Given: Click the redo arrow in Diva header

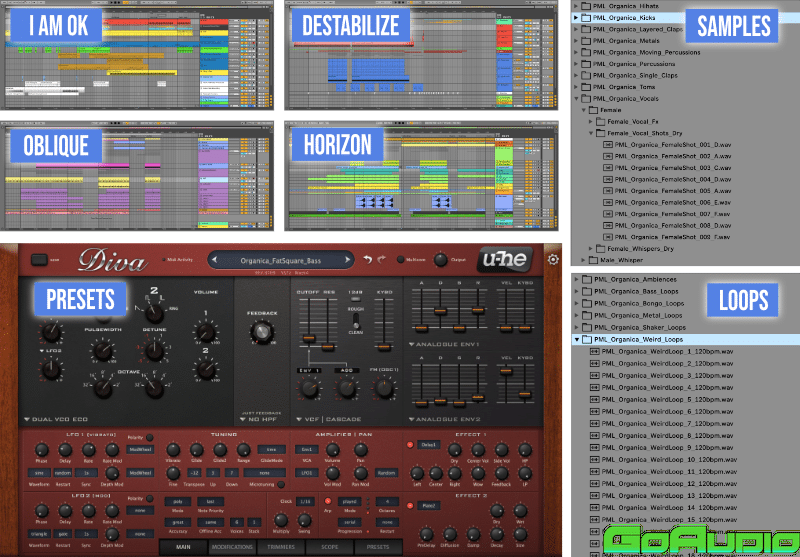Looking at the screenshot, I should pyautogui.click(x=382, y=259).
